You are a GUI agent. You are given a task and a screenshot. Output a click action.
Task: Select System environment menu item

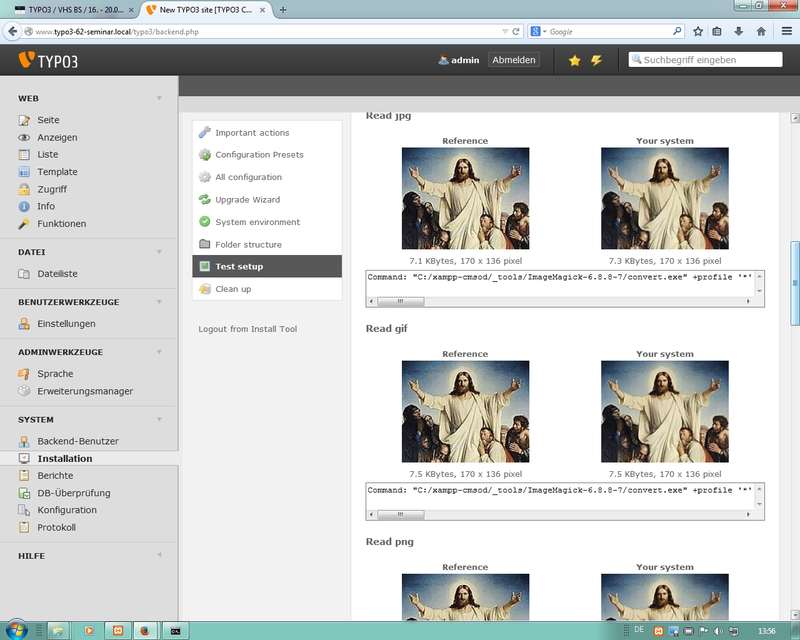tap(257, 222)
